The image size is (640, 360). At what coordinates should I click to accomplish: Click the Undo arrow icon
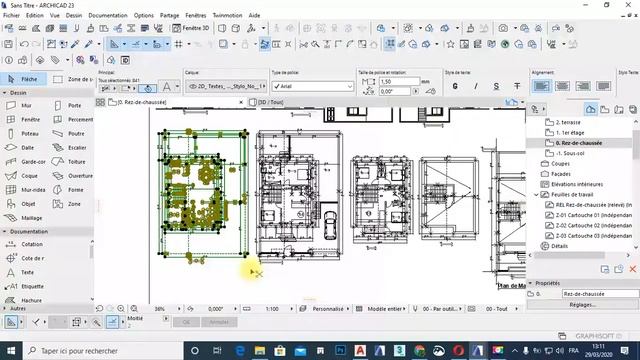tap(24, 44)
